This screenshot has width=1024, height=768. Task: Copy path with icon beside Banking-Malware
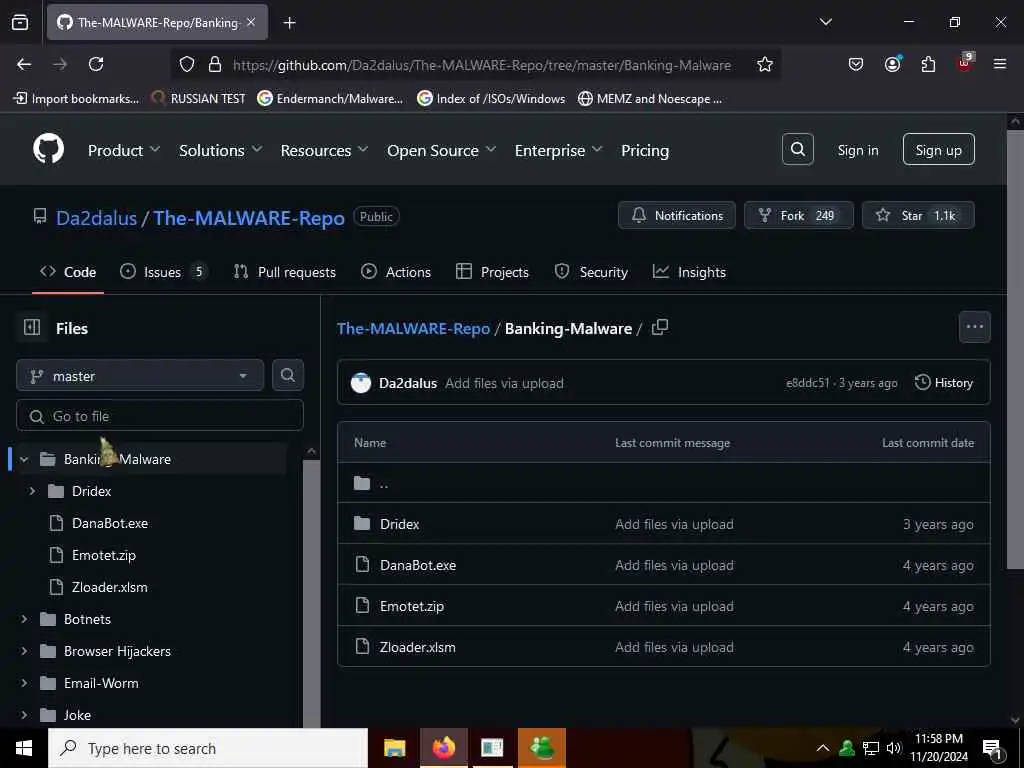(x=660, y=327)
